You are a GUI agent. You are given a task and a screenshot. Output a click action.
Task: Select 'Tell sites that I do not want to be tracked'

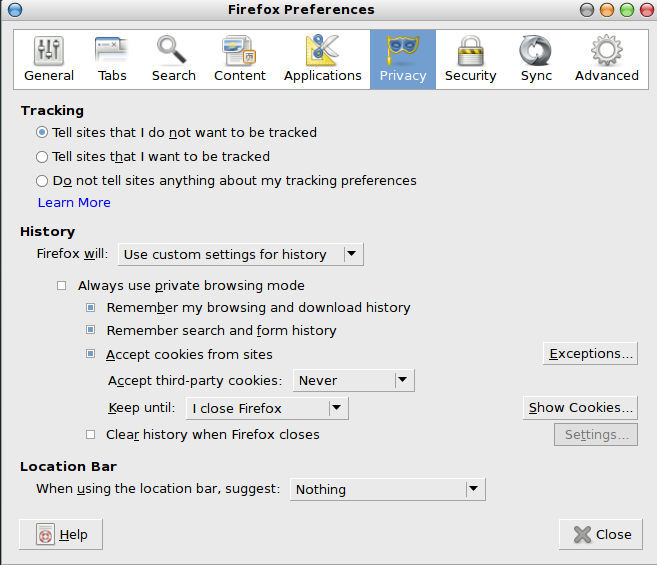tap(41, 132)
